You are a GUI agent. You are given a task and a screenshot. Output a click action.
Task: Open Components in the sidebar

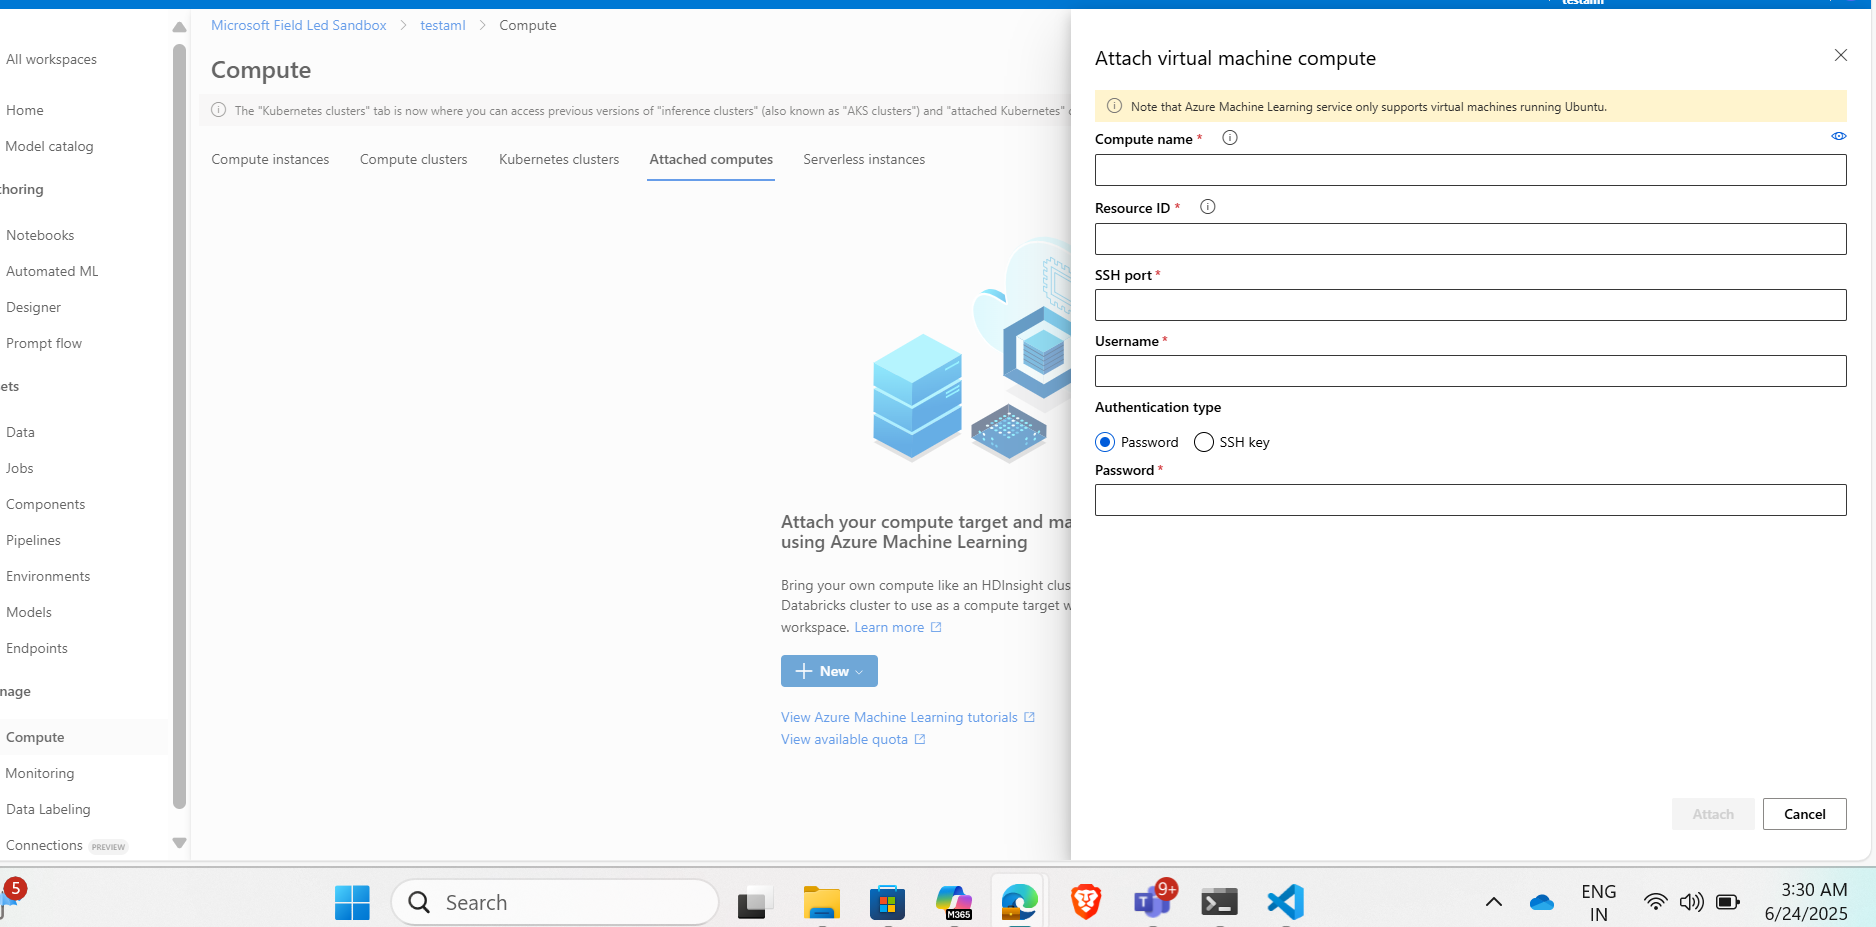point(46,504)
